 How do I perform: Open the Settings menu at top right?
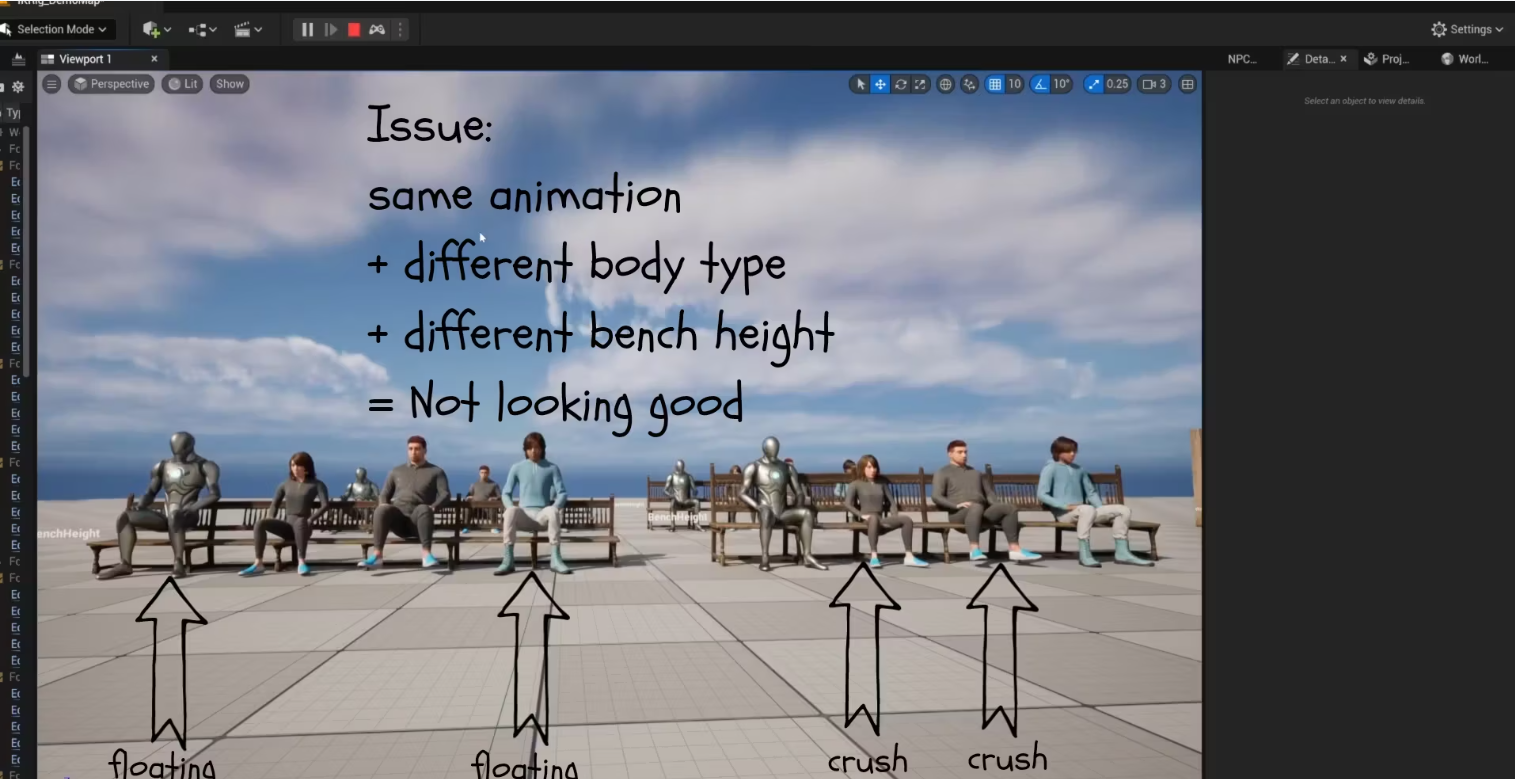1465,29
